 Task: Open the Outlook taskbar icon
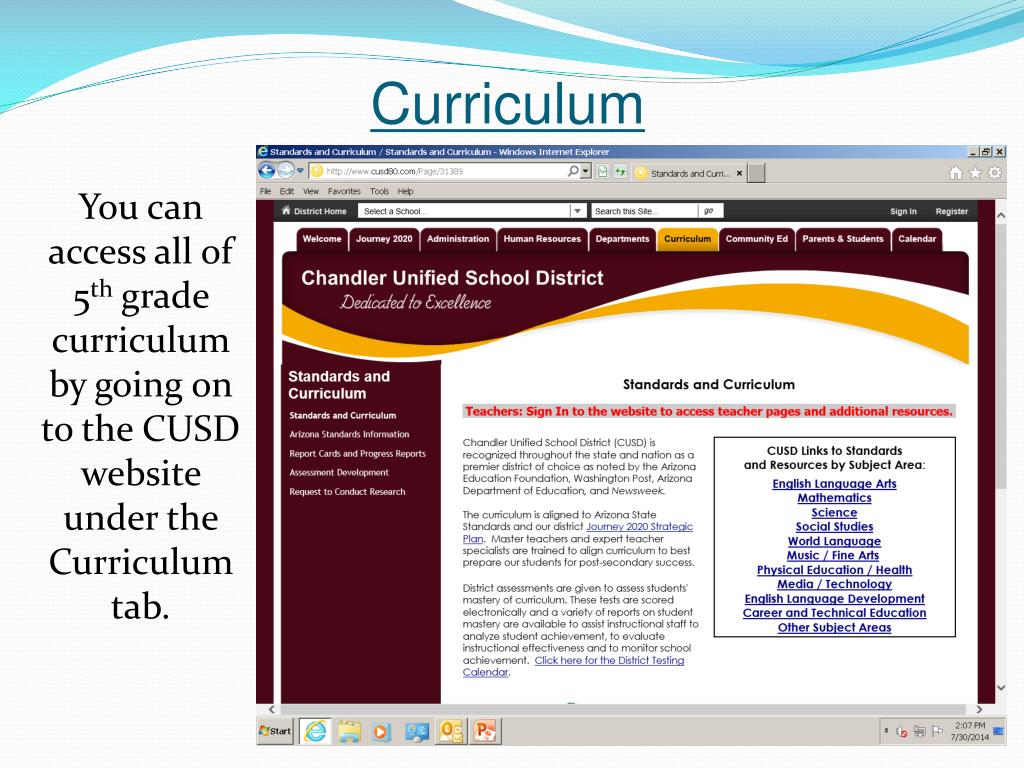click(x=451, y=731)
